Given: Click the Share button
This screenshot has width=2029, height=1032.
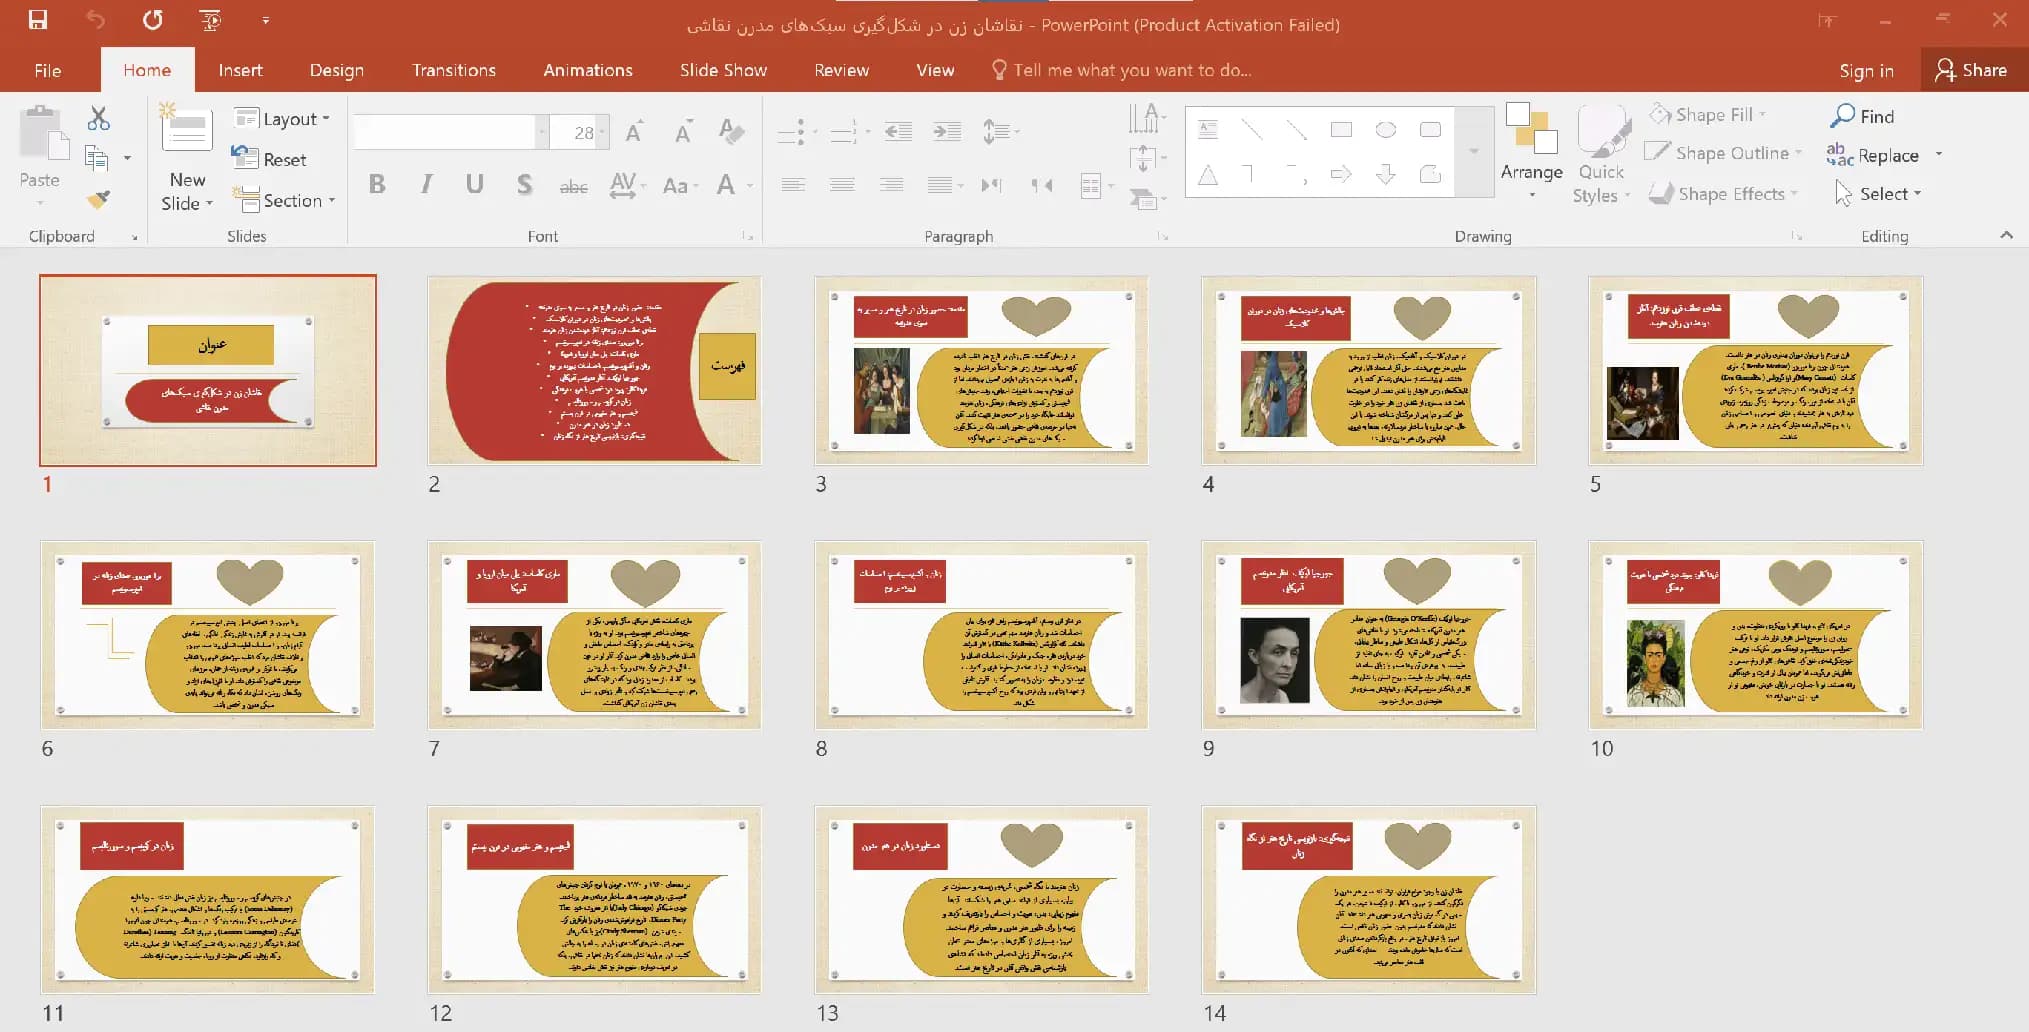Looking at the screenshot, I should click(x=1971, y=70).
